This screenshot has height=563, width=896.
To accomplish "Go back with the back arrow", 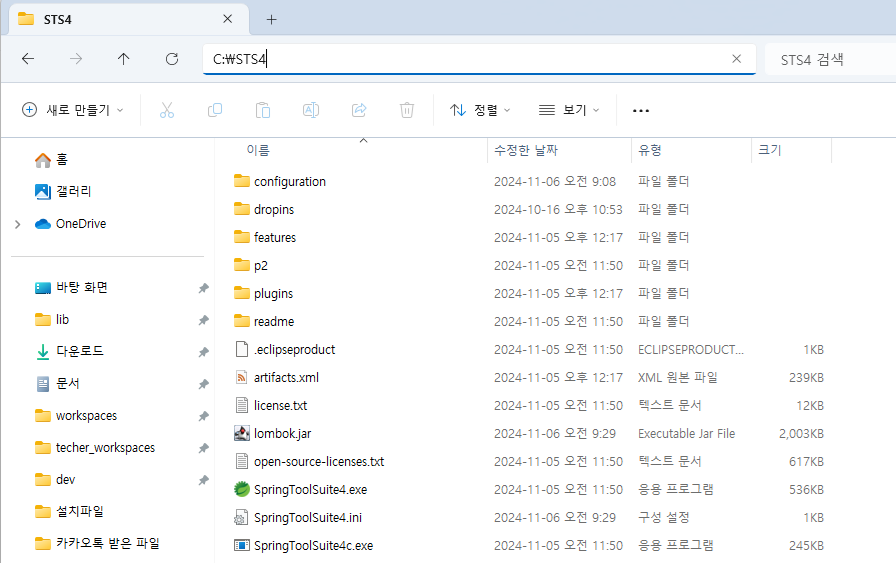I will 28,59.
